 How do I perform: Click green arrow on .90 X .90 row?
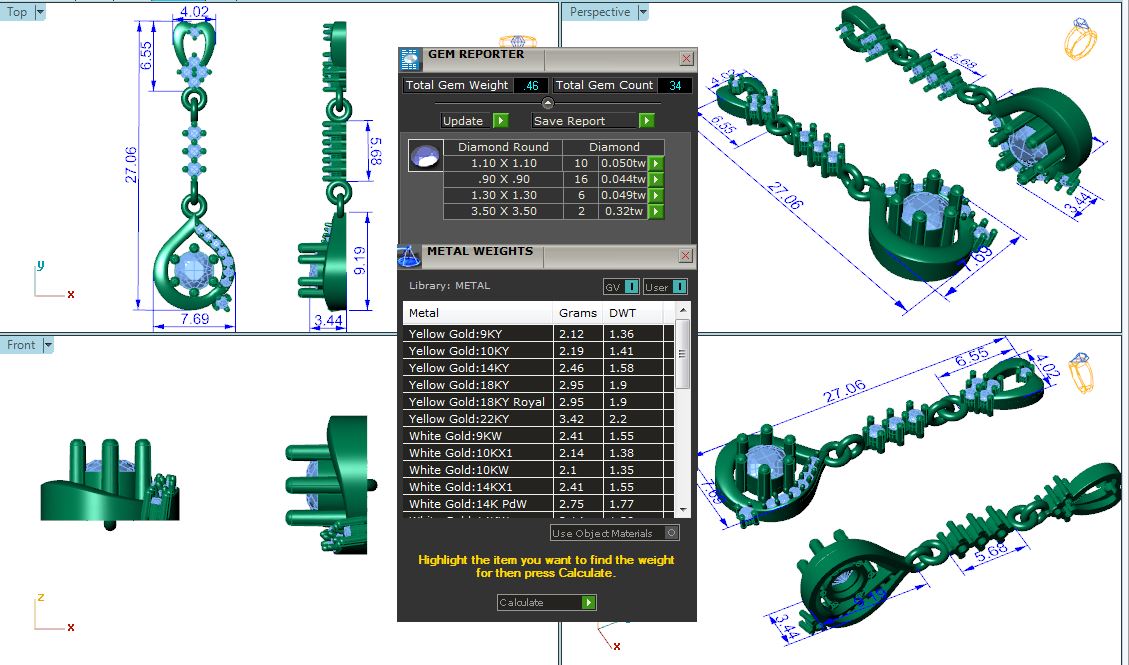pos(656,179)
